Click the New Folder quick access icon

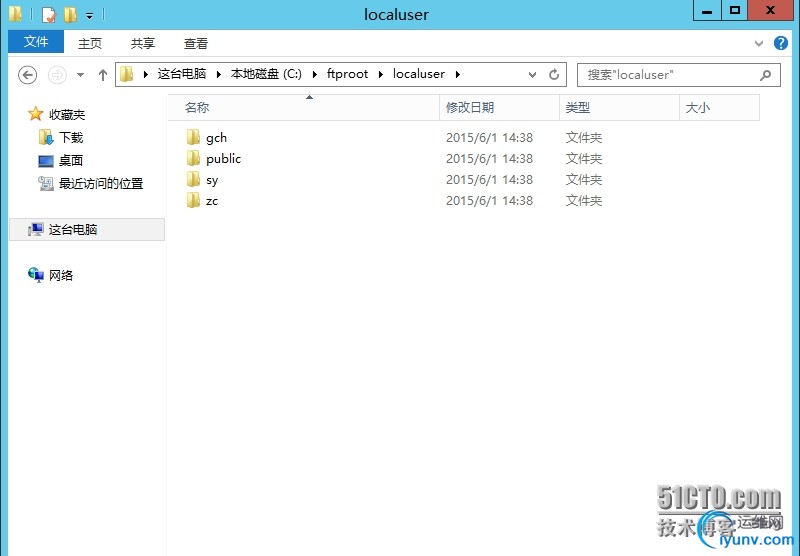[70, 14]
